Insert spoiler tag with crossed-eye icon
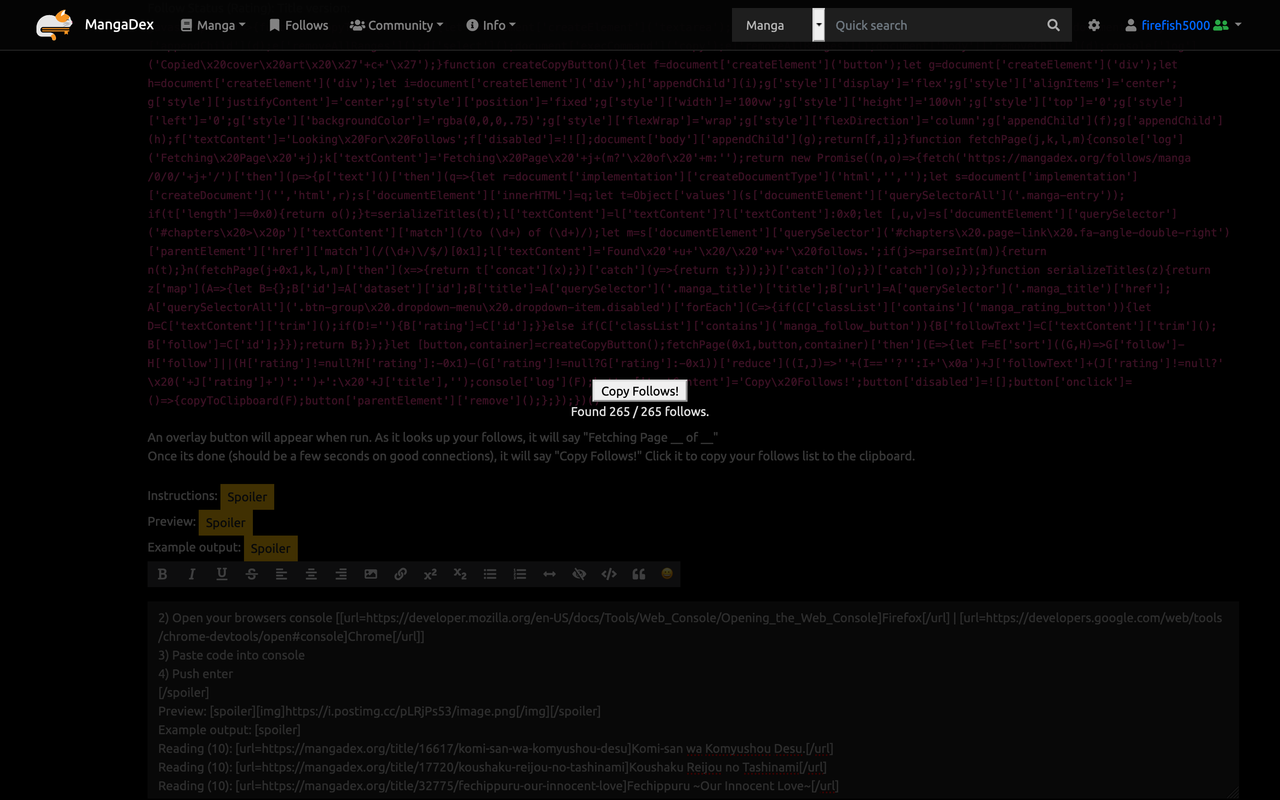The width and height of the screenshot is (1280, 800). coord(578,574)
